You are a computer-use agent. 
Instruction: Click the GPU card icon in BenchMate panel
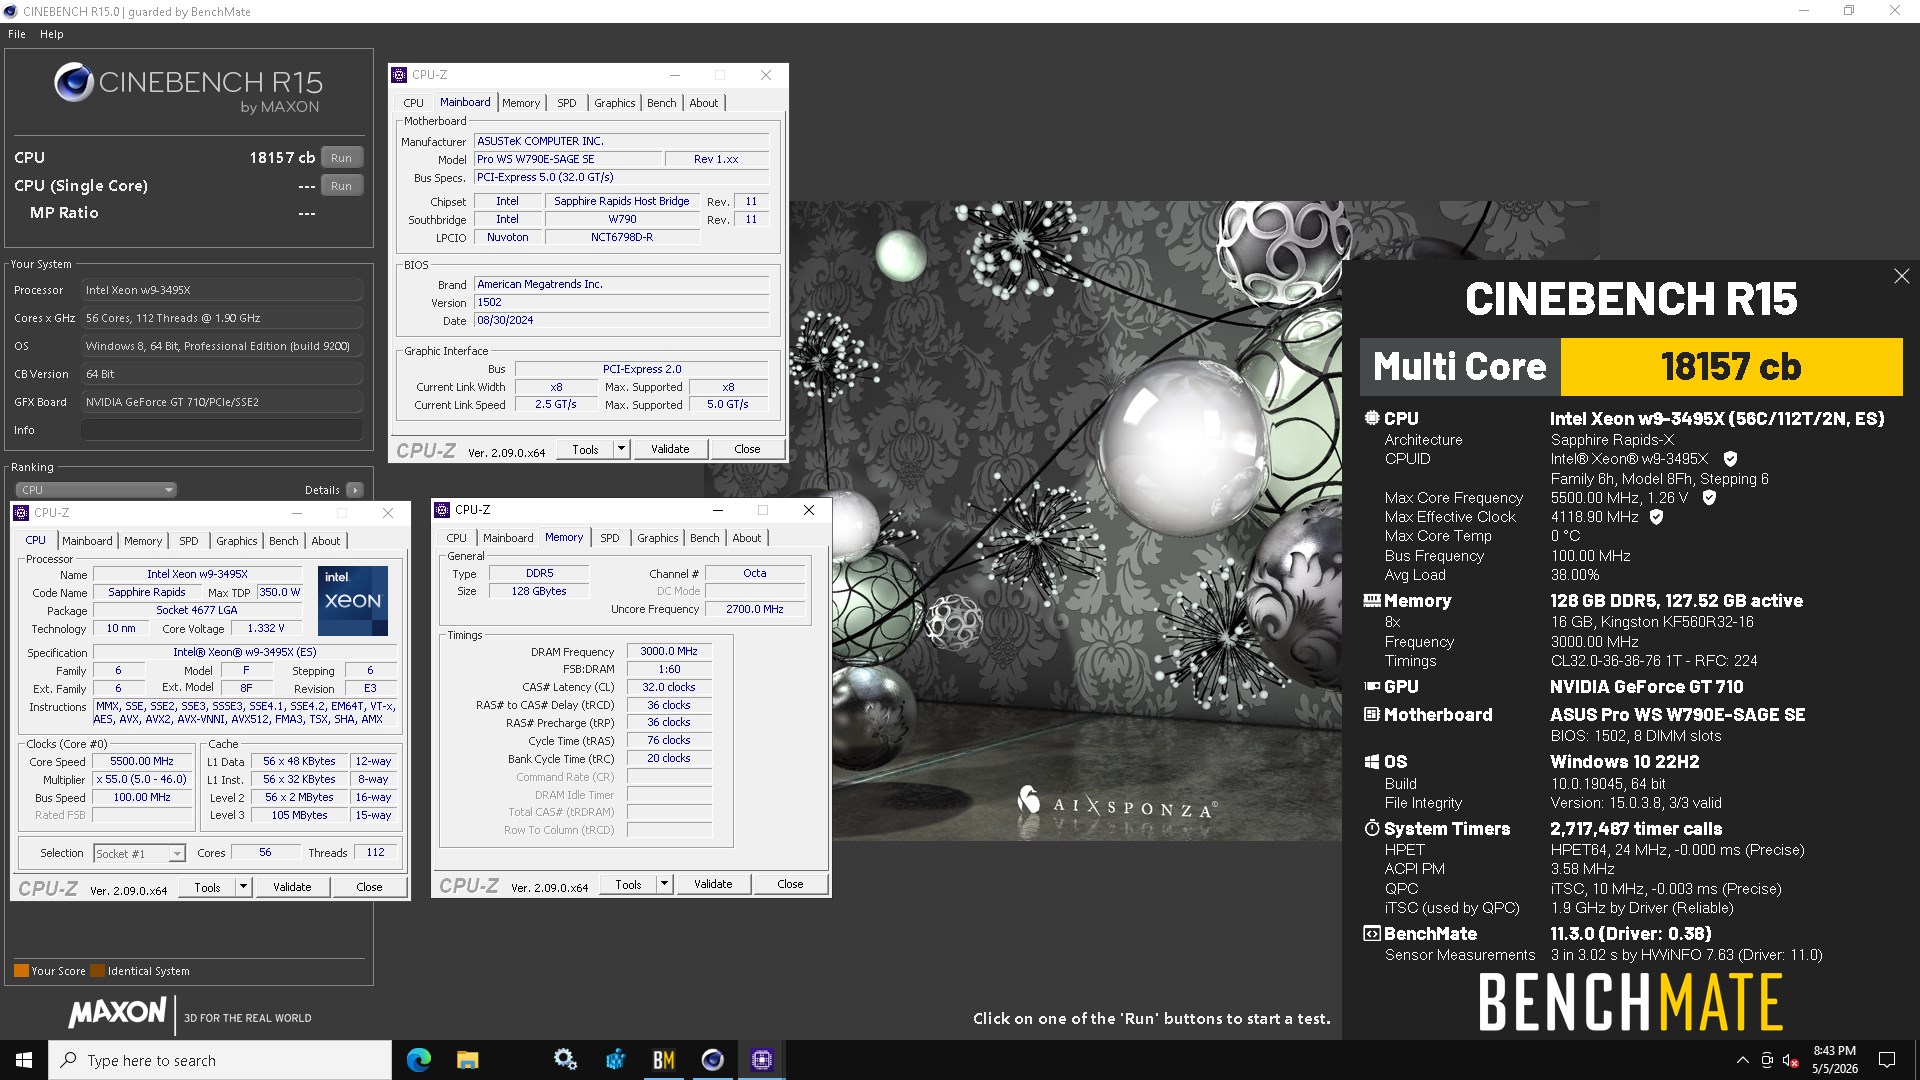[x=1372, y=686]
